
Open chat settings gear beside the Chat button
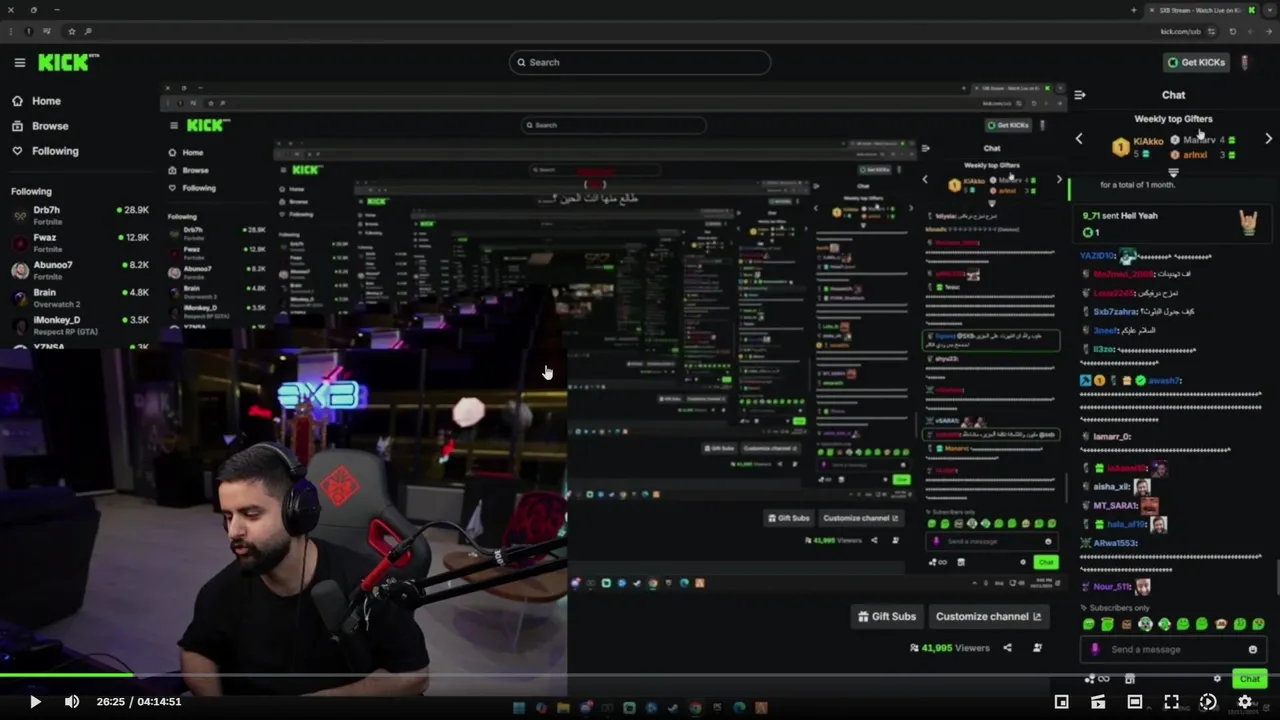[x=1217, y=679]
